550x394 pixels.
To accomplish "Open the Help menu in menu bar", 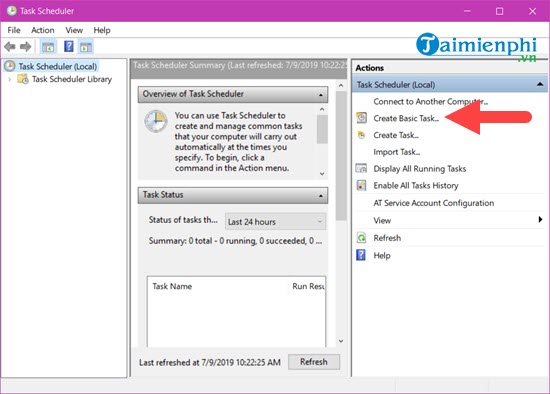I will tap(102, 30).
